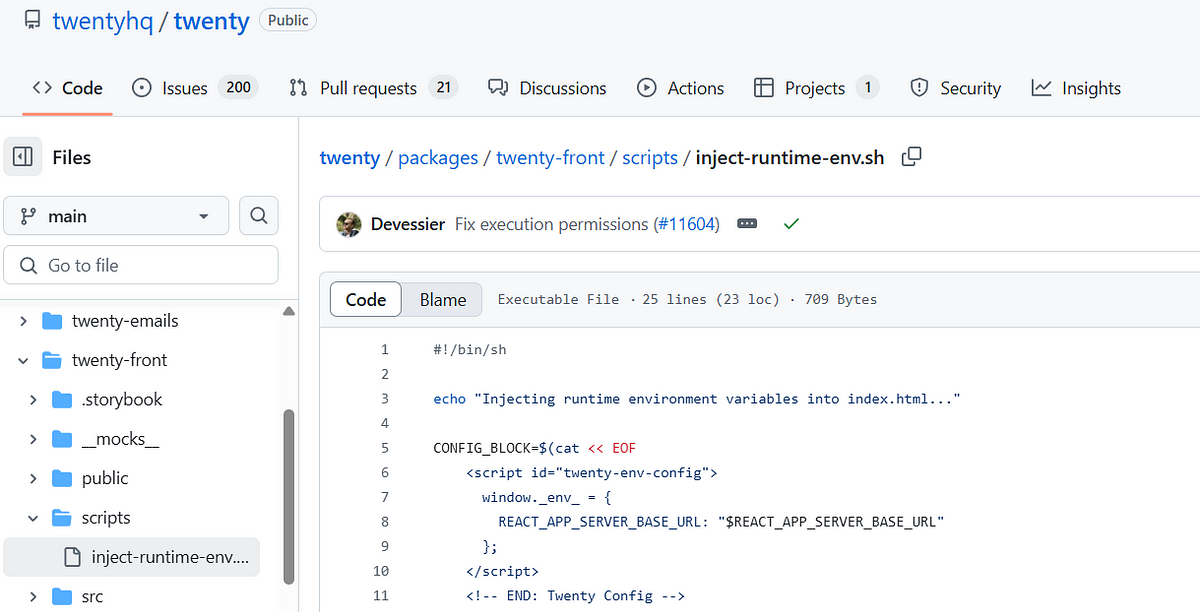
Task: Click the CONFIG_BLOCK=$(cat << EOF line
Action: 535,448
